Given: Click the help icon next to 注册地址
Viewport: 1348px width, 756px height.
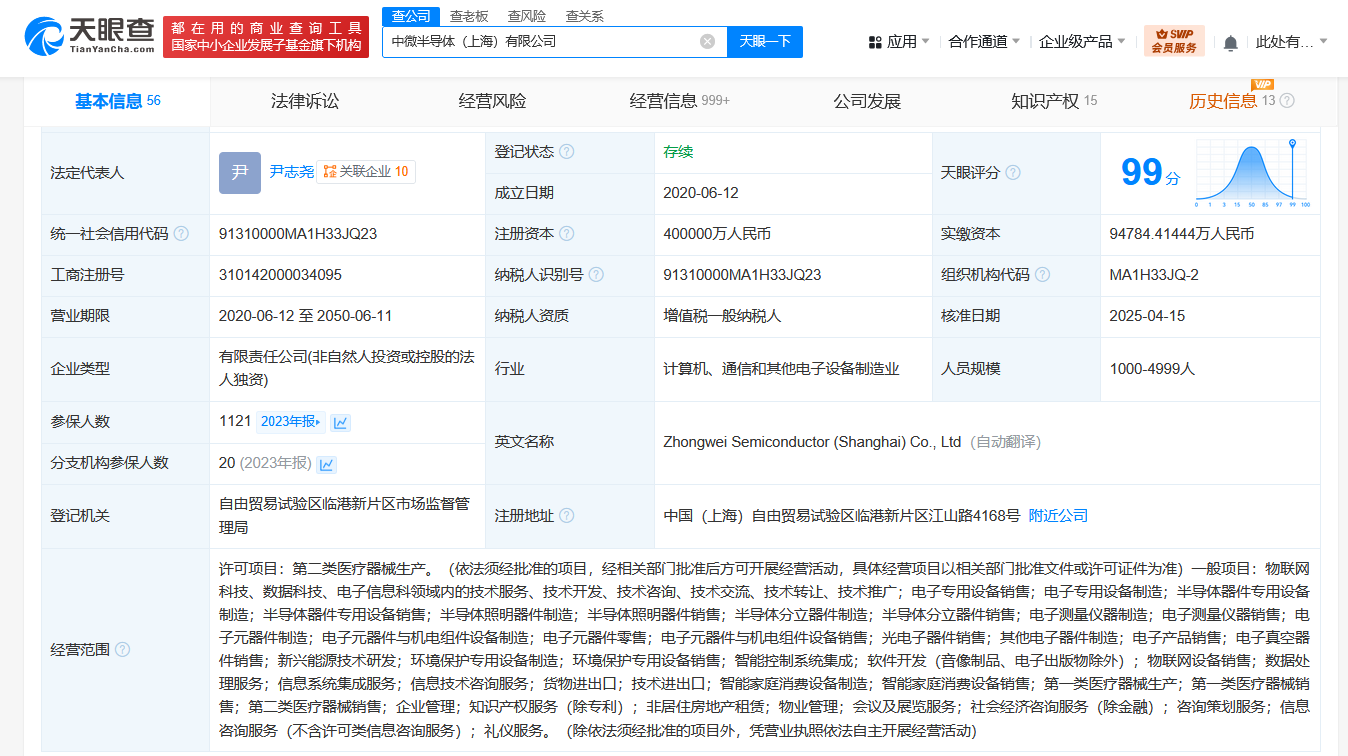Looking at the screenshot, I should [x=567, y=516].
